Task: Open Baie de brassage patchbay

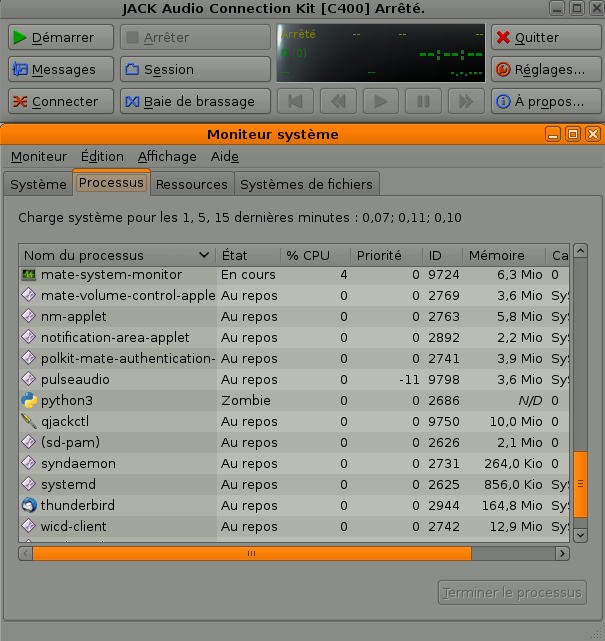Action: (x=195, y=101)
